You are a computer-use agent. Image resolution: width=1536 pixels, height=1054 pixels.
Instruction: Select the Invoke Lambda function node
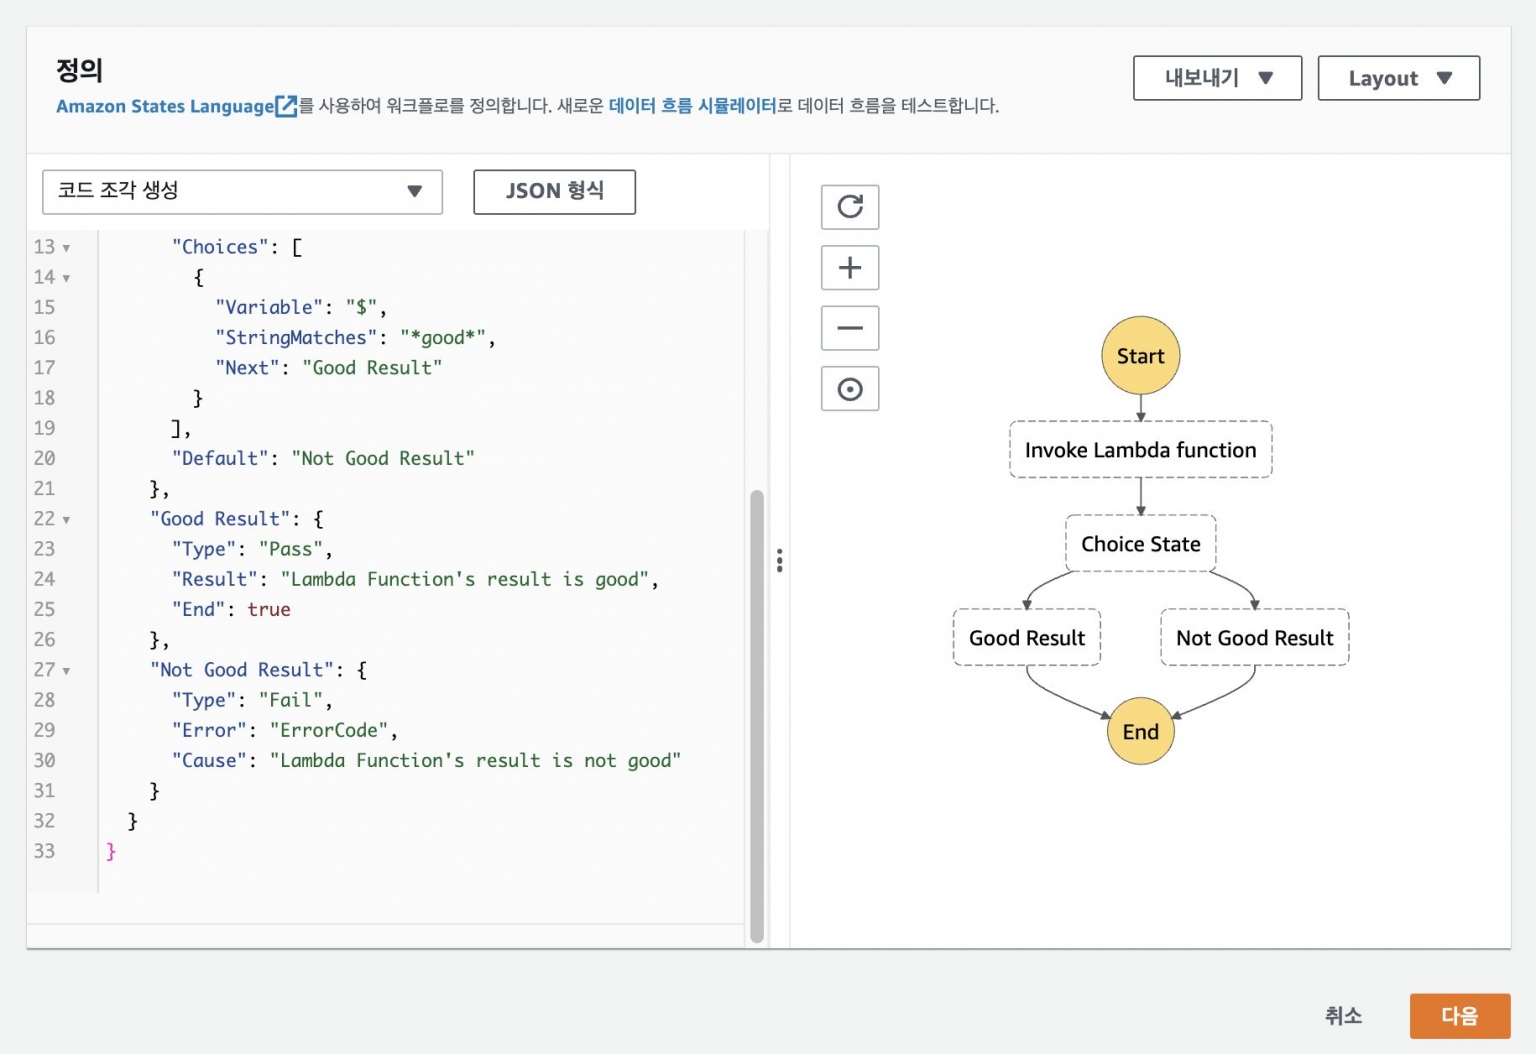coord(1140,450)
